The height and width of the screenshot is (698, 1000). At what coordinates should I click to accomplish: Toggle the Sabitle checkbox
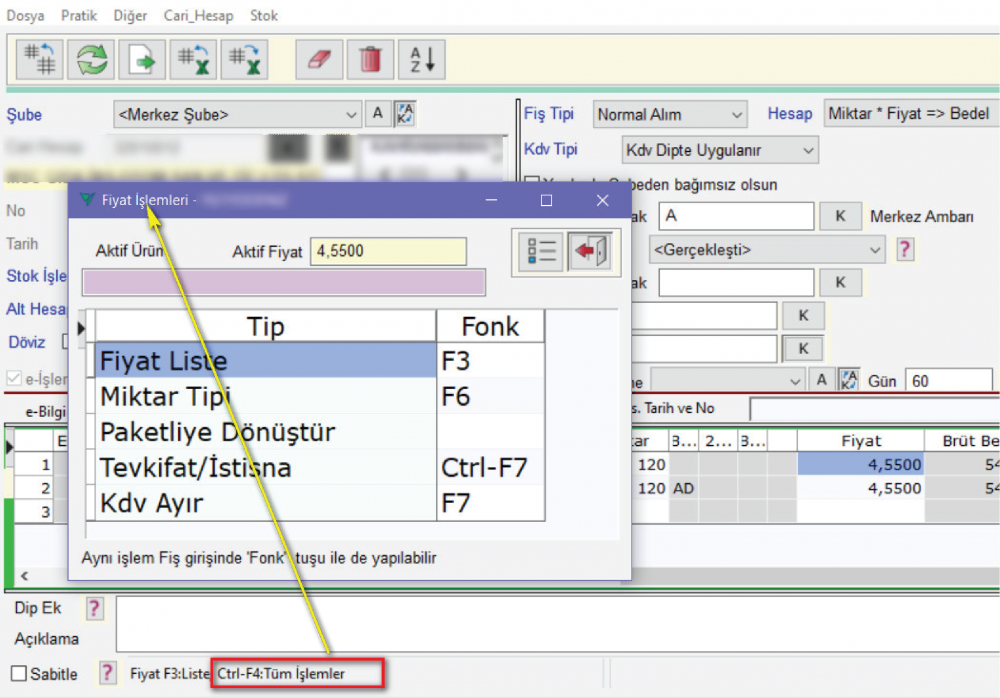19,674
